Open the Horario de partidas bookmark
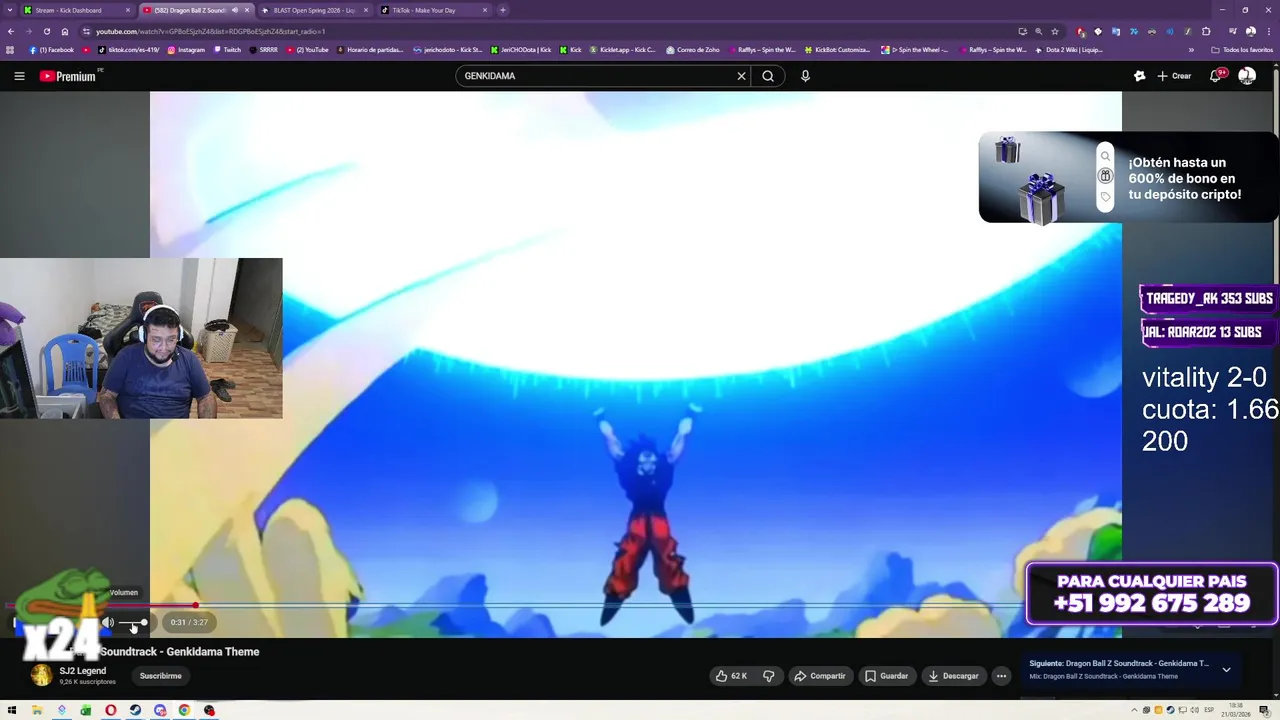This screenshot has width=1280, height=720. coord(370,49)
